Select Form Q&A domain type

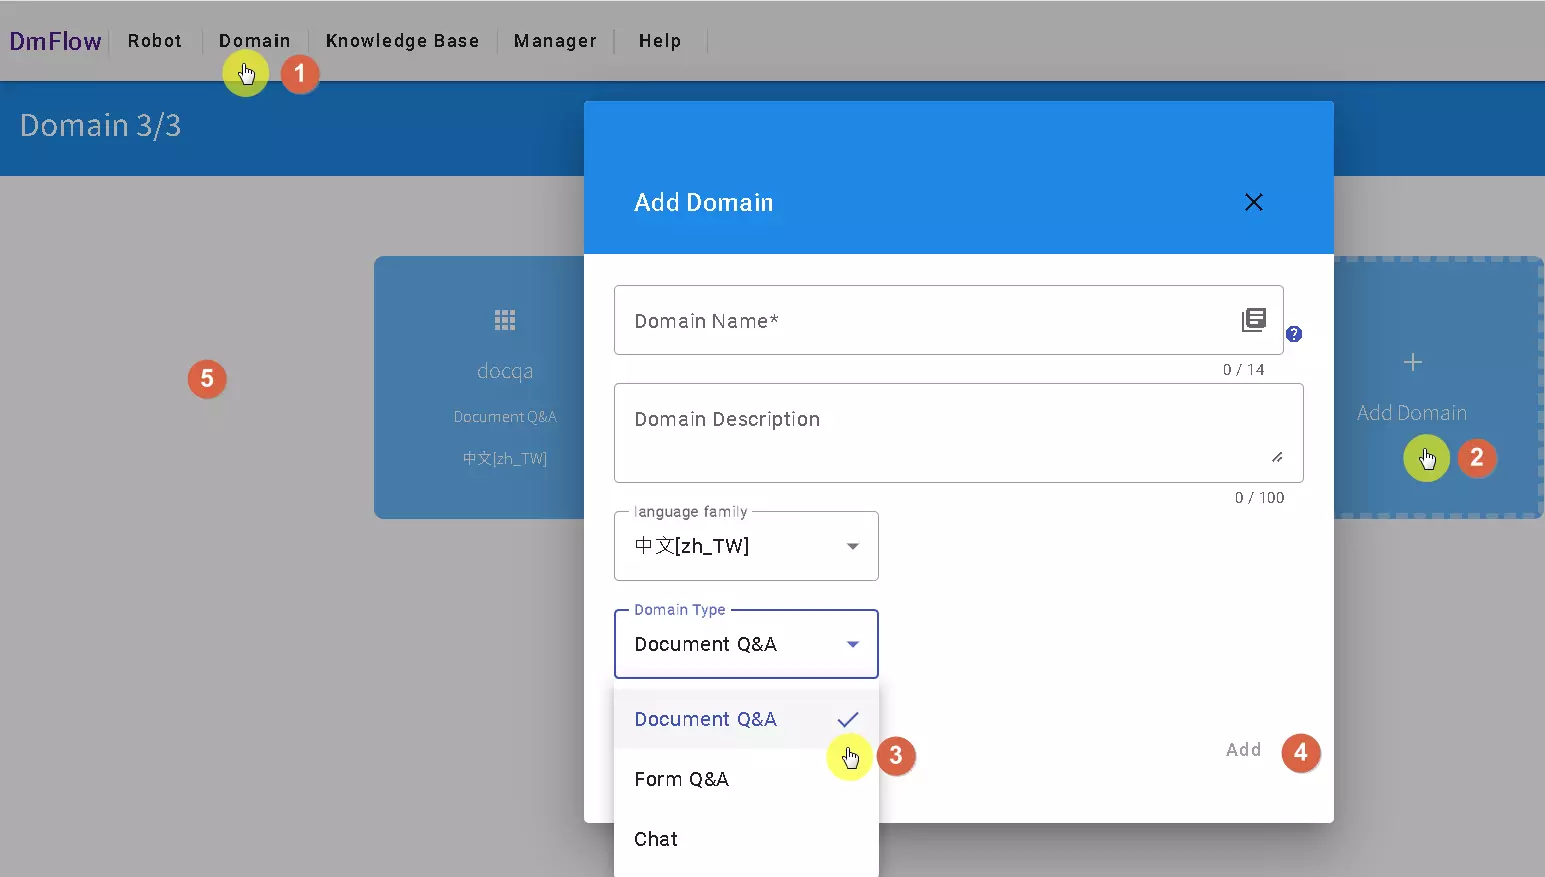coord(681,779)
